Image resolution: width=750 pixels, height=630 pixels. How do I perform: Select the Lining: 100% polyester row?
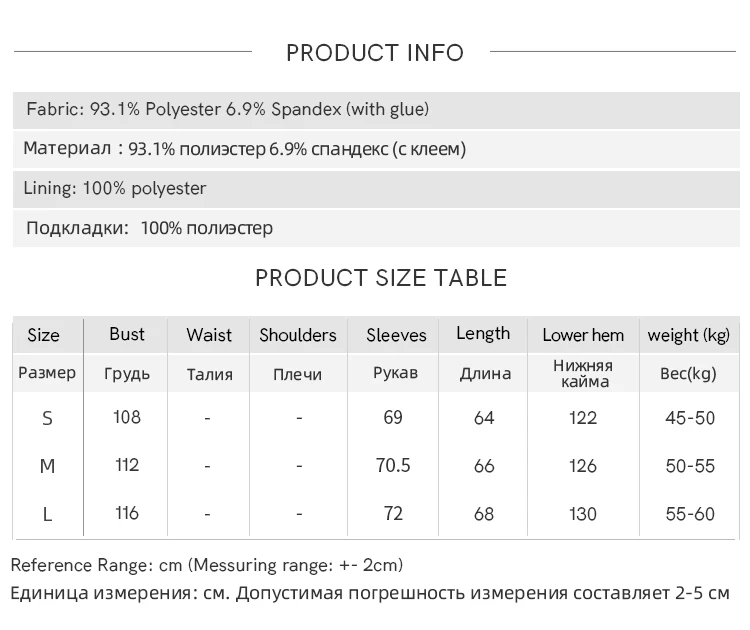click(115, 188)
